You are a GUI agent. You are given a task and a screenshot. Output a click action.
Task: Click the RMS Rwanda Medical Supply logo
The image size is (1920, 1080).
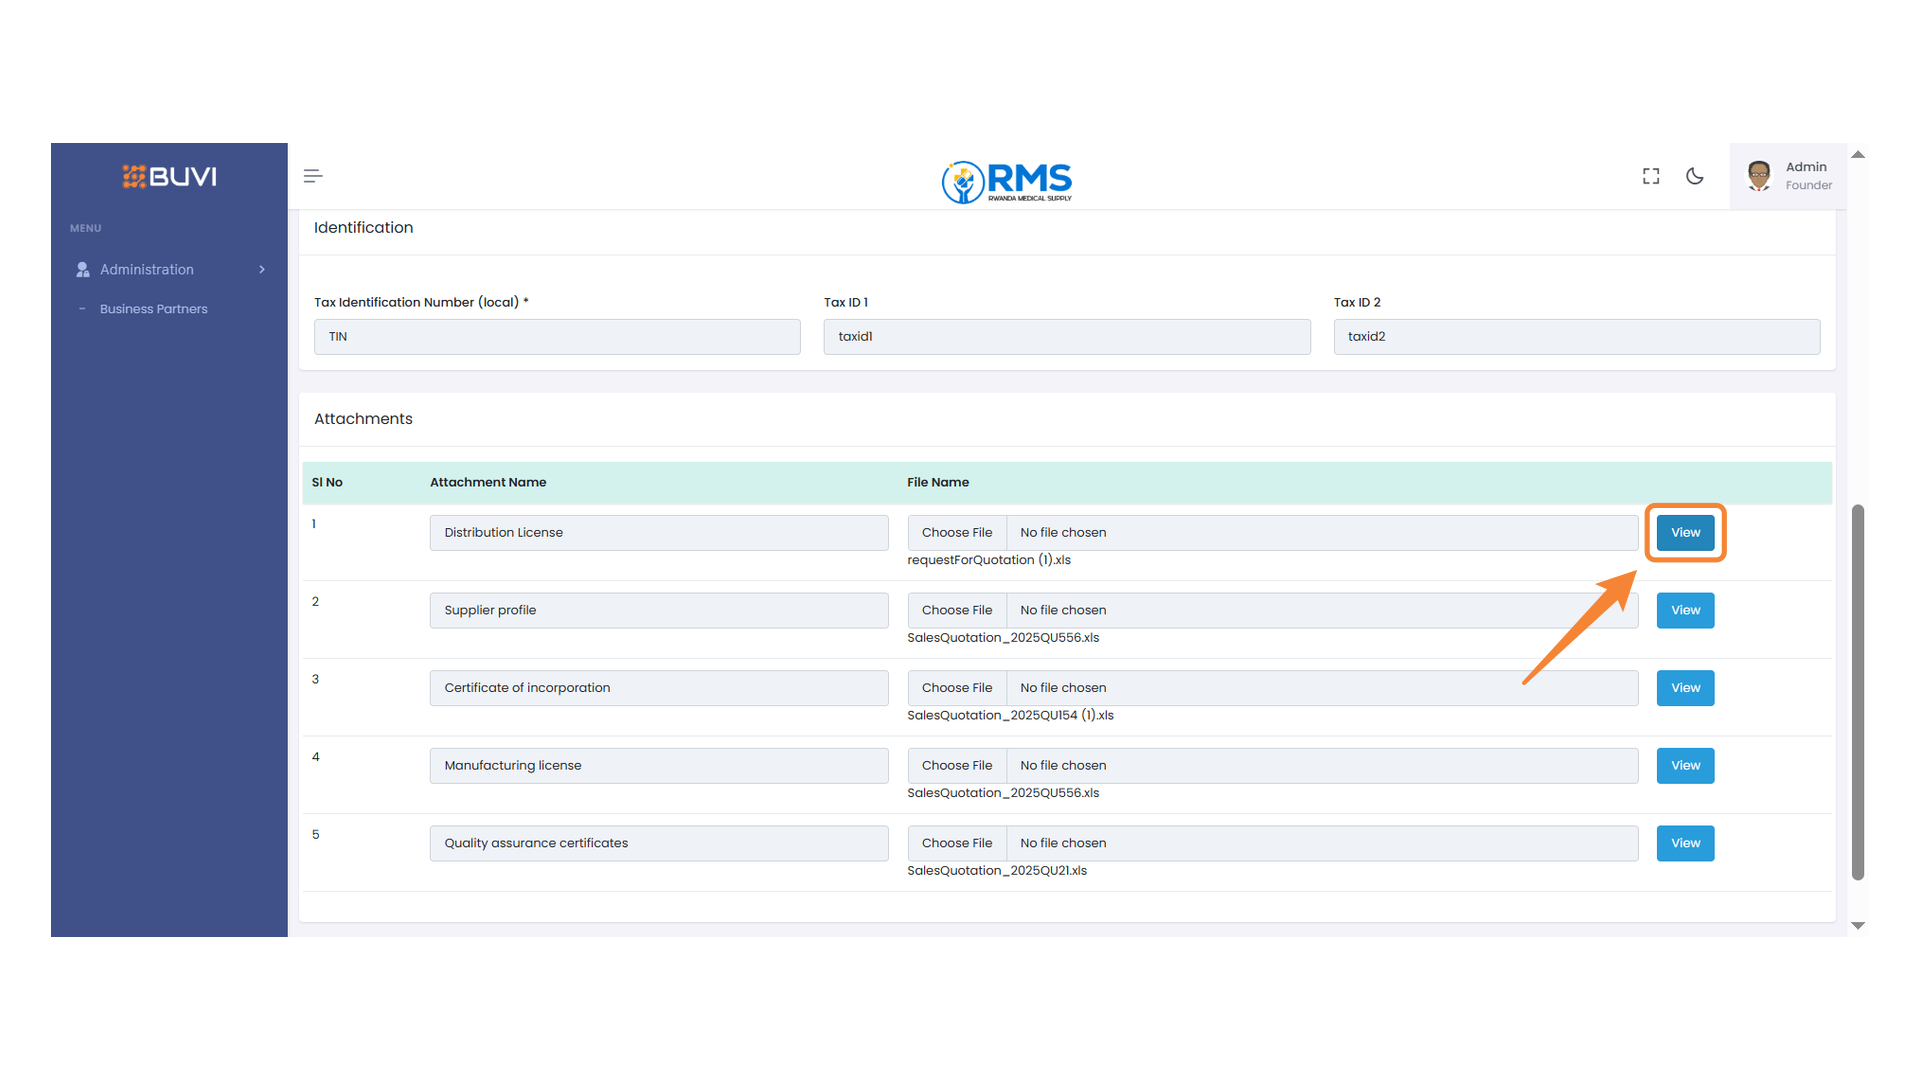[1006, 182]
